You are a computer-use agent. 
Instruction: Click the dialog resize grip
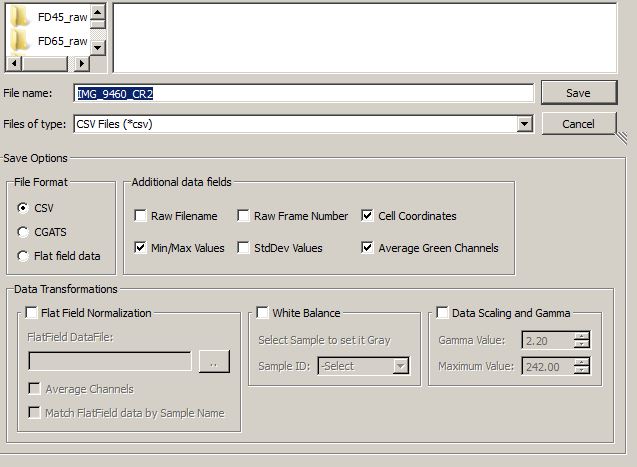622,138
